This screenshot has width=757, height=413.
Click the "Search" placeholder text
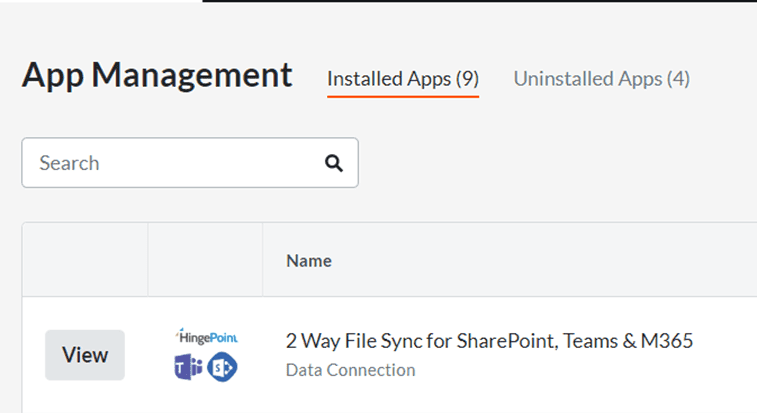click(x=69, y=163)
